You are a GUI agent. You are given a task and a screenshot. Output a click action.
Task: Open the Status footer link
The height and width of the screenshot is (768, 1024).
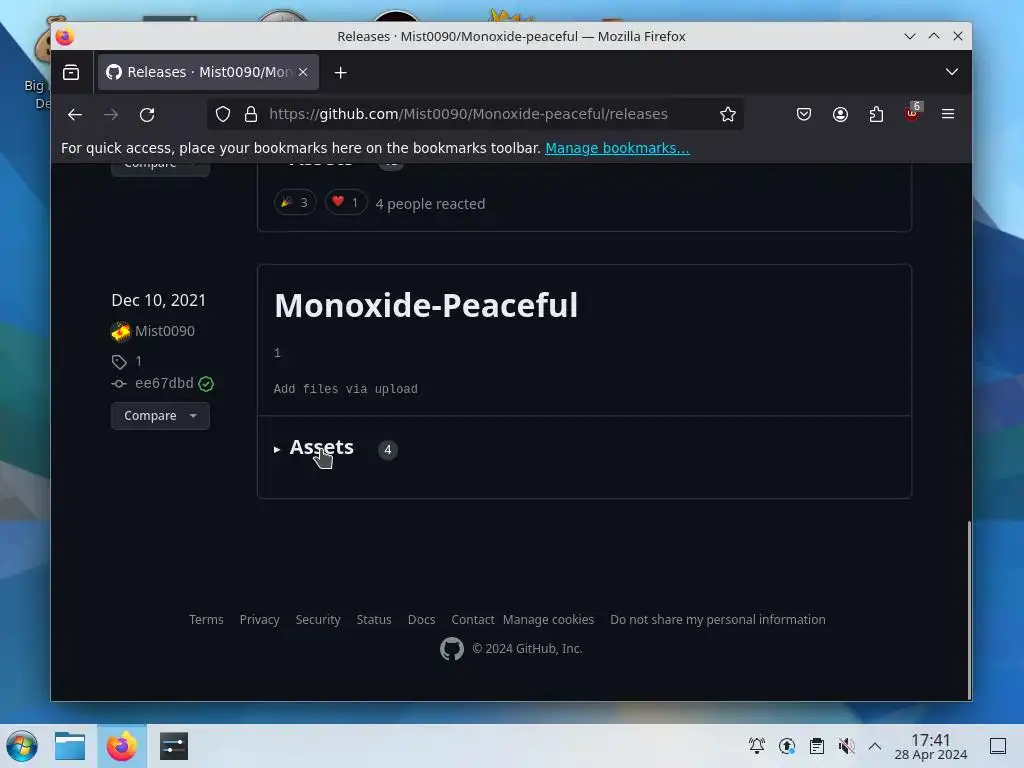[374, 620]
